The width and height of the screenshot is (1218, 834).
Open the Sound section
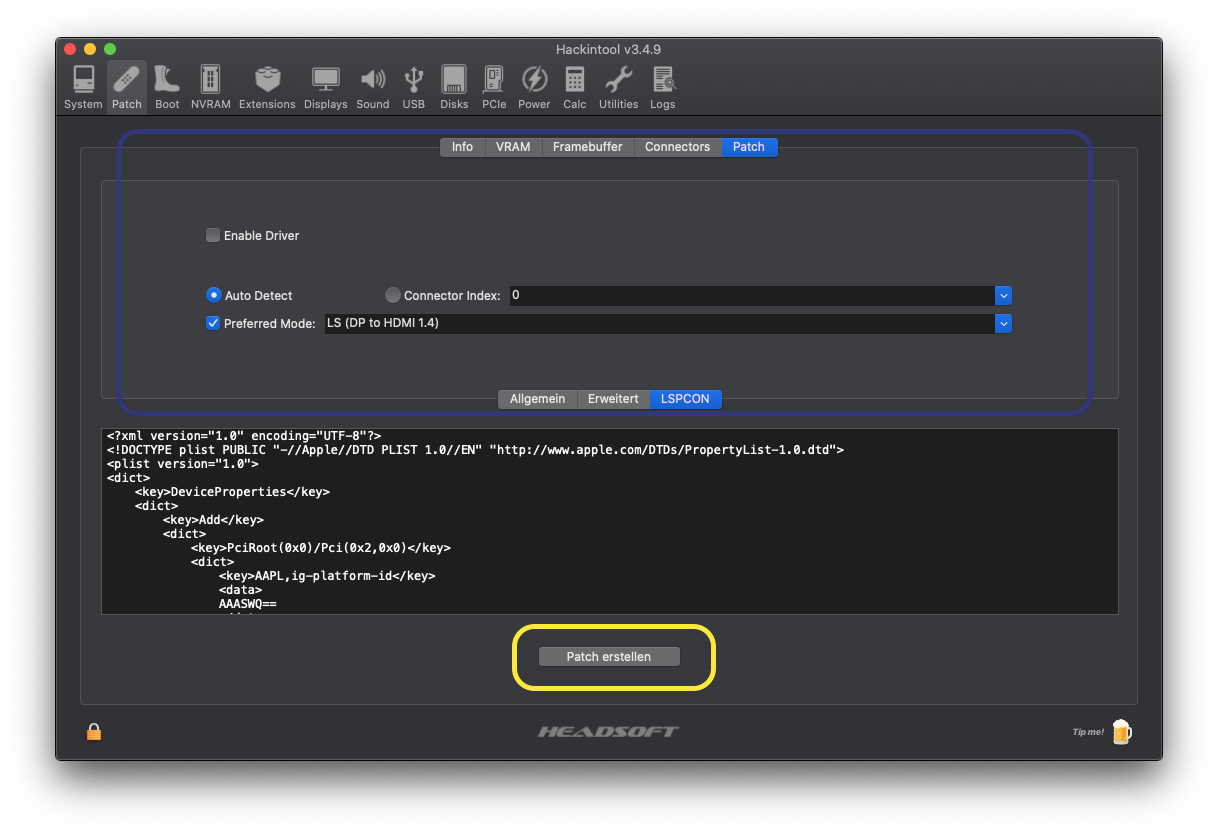tap(372, 87)
